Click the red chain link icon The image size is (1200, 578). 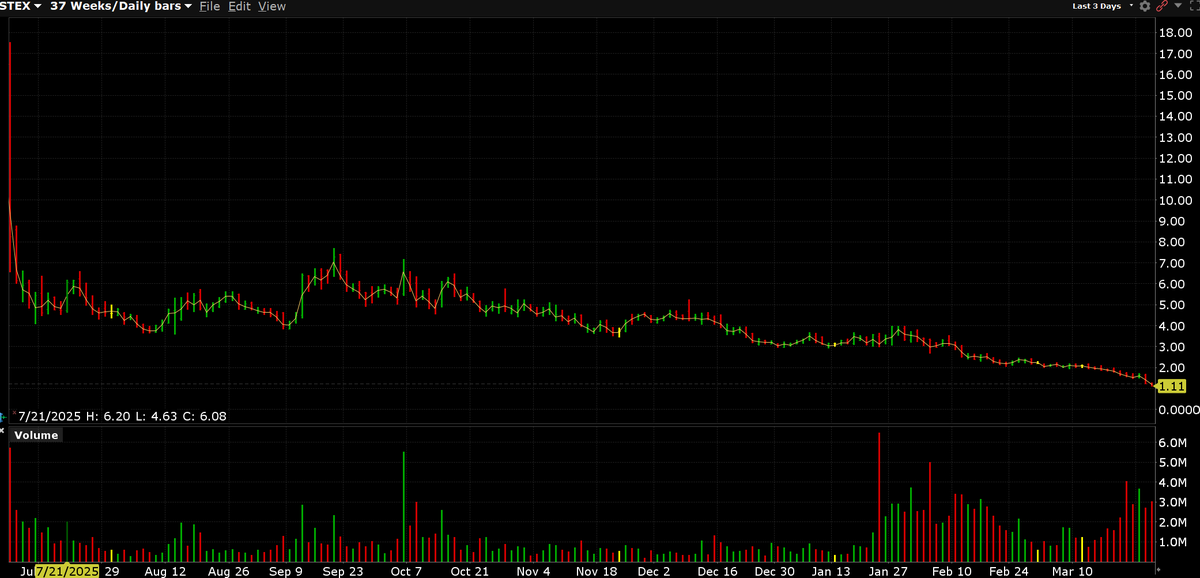(x=1162, y=6)
